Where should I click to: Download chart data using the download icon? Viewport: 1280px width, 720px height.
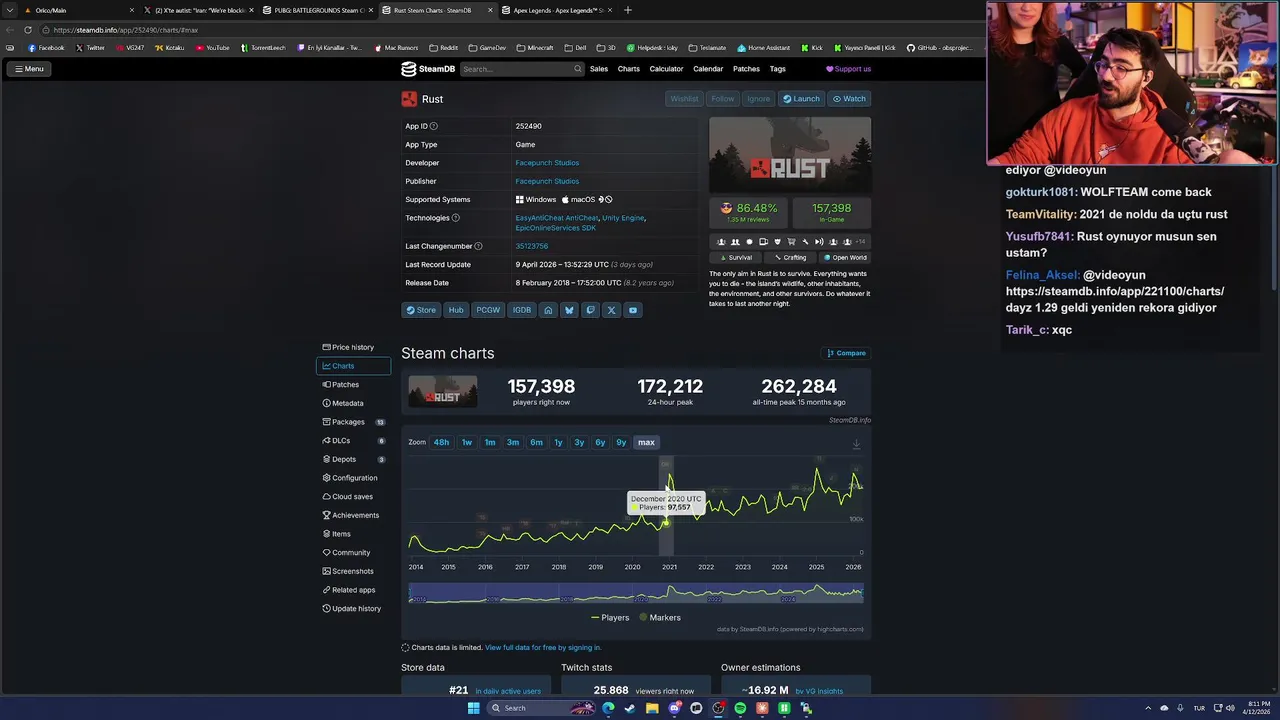pos(856,444)
